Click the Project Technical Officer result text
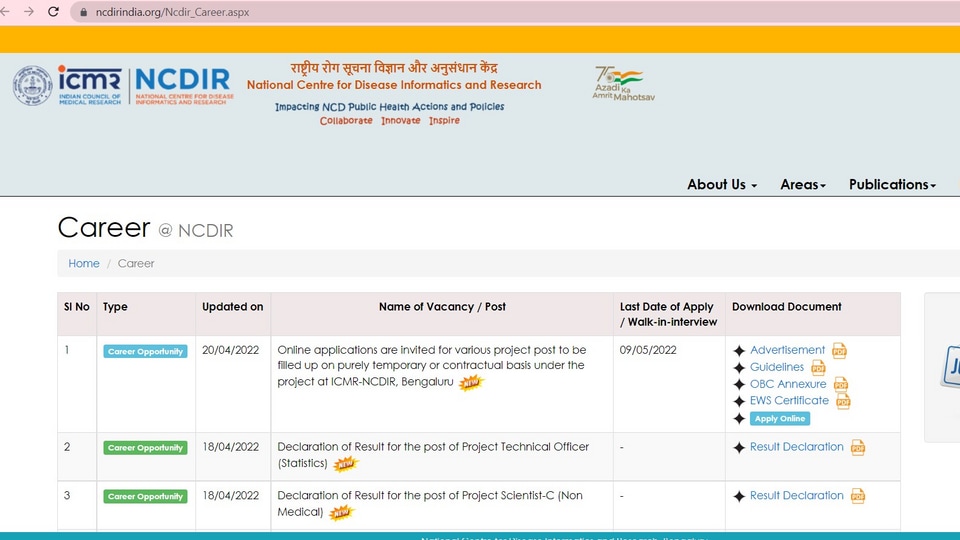Screen dimensions: 960x540 tap(433, 455)
